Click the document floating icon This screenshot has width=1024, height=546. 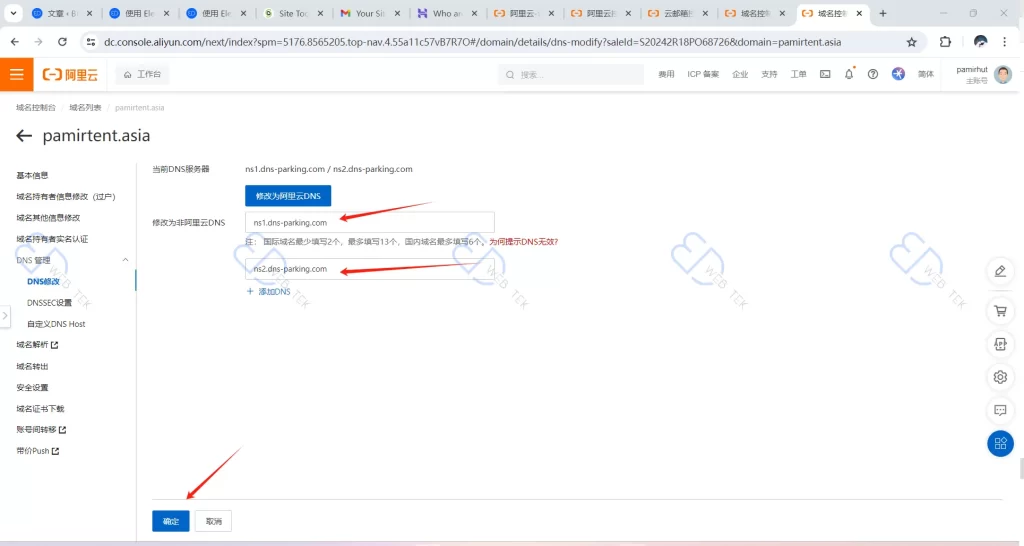pyautogui.click(x=1000, y=344)
